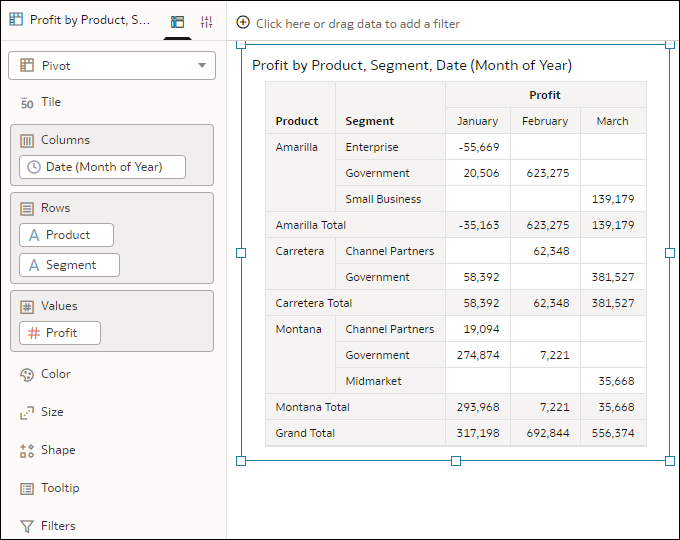This screenshot has width=680, height=540.
Task: Switch to the Properties sliders tab
Action: 207,21
